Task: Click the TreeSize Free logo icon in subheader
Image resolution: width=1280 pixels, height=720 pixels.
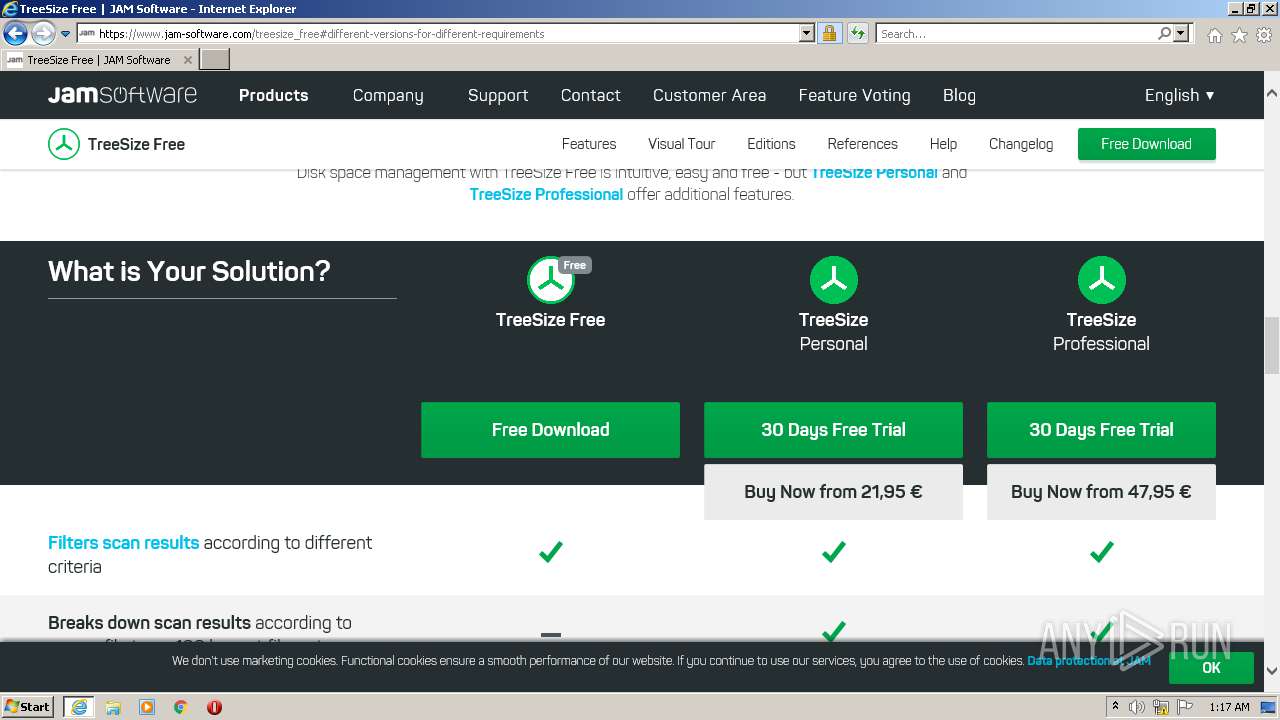Action: coord(64,144)
